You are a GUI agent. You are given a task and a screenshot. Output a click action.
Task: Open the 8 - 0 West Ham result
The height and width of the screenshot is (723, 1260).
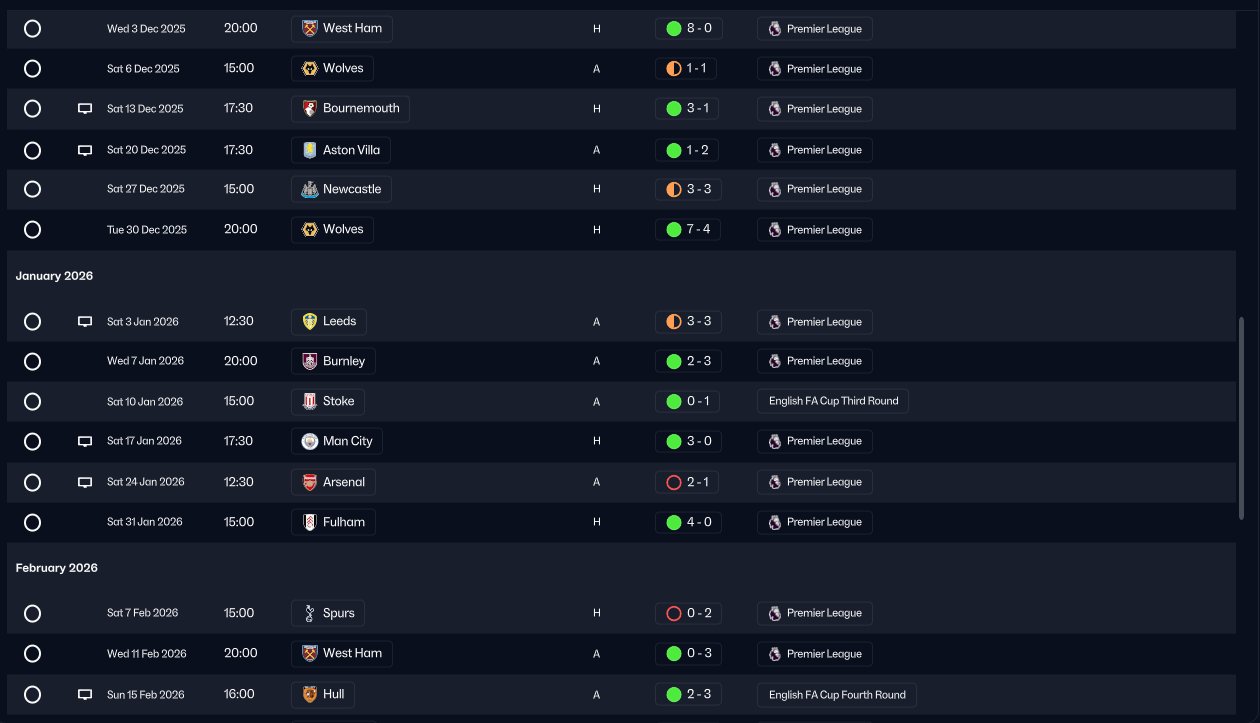click(x=698, y=28)
